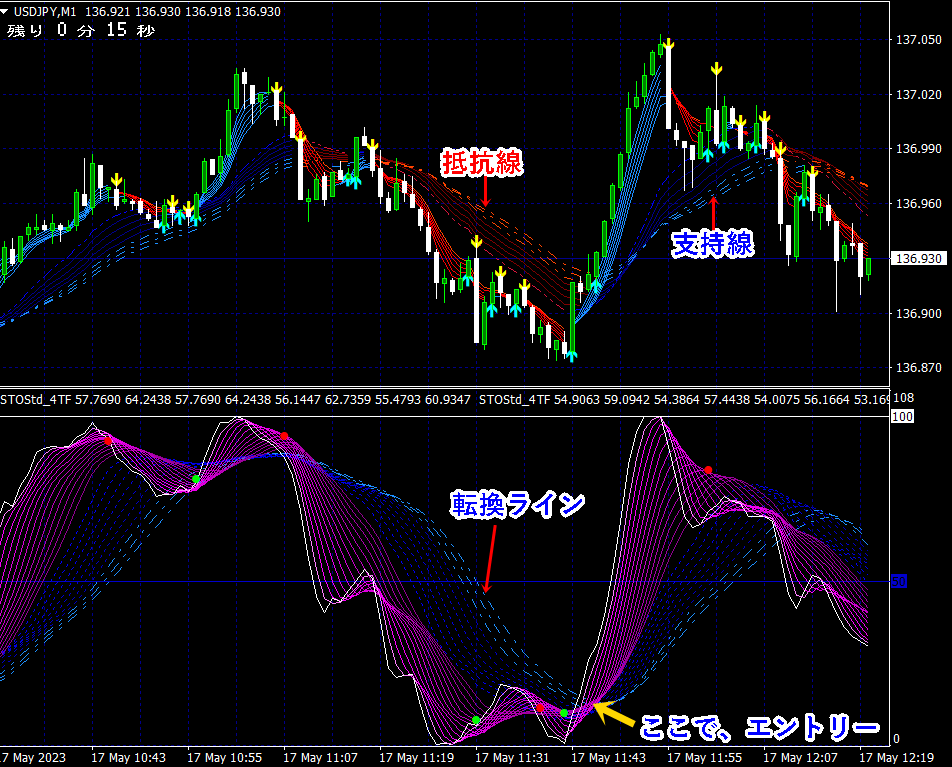
Task: Click the 残り 0 分 15 秒 countdown text
Action: [x=81, y=30]
